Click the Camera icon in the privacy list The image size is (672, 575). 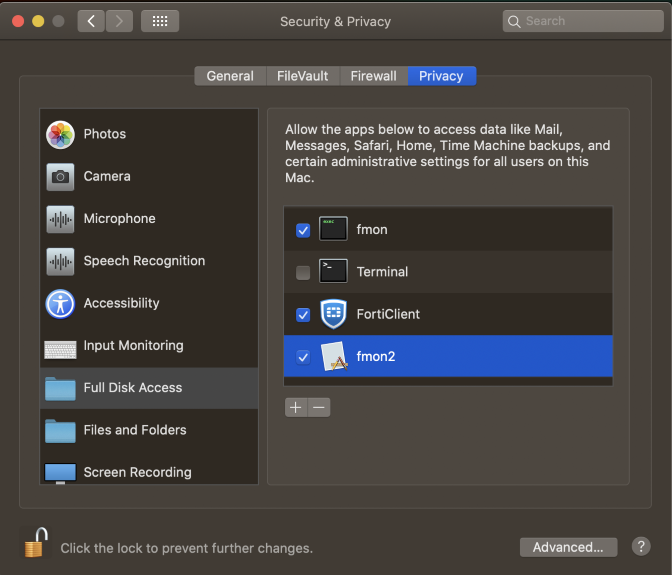(x=60, y=177)
